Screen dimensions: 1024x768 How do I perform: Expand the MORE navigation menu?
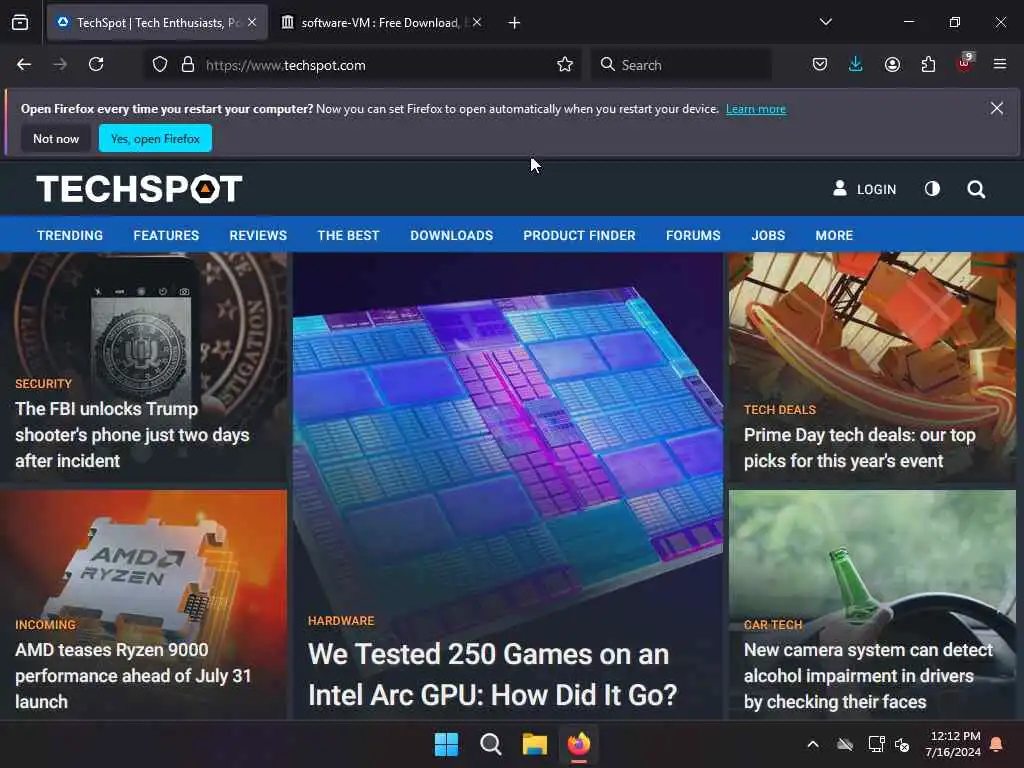coord(834,236)
